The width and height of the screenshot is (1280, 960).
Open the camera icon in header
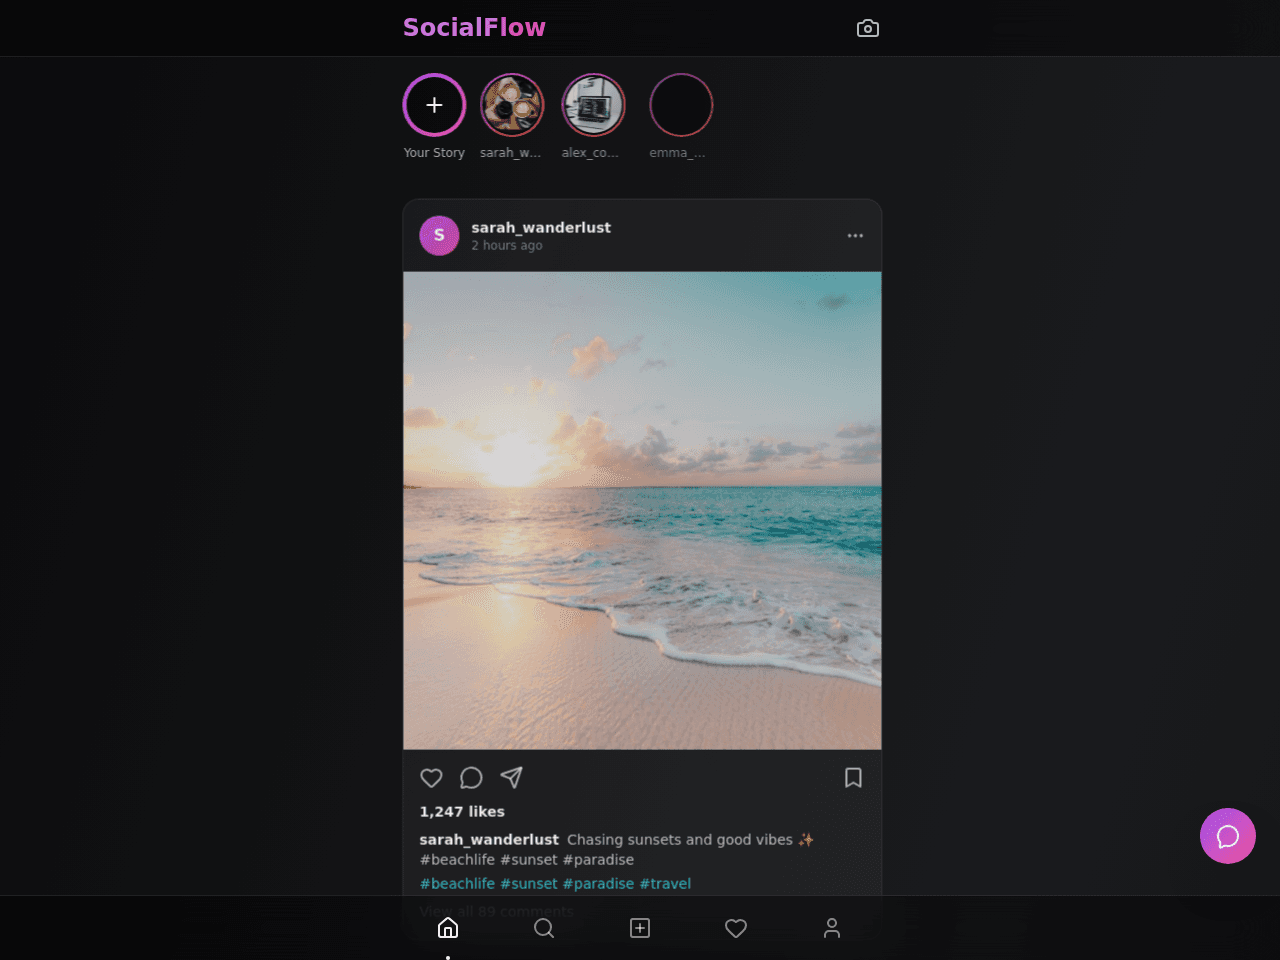(x=868, y=28)
